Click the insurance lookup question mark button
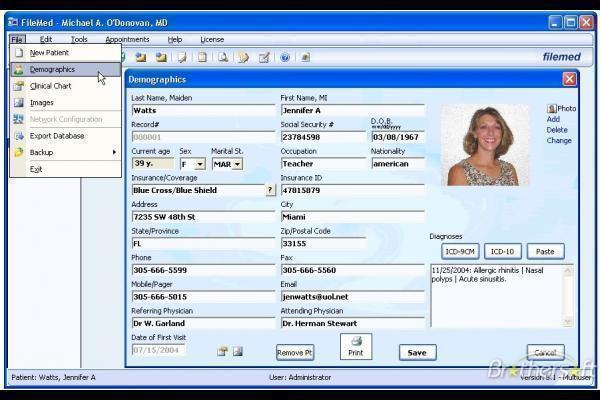Screen dimensions: 600x400 coord(269,189)
